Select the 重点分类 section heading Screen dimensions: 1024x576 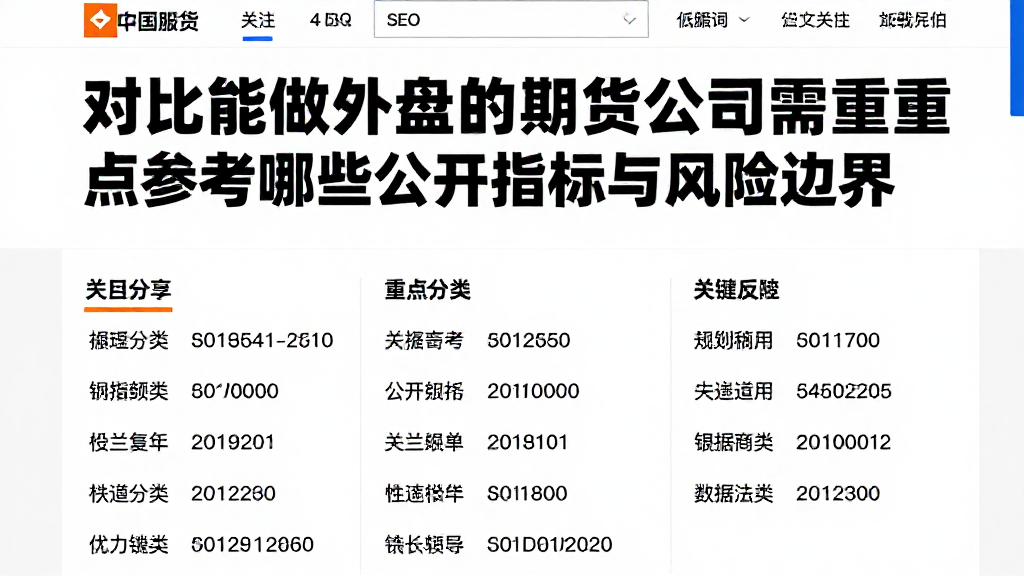click(428, 289)
